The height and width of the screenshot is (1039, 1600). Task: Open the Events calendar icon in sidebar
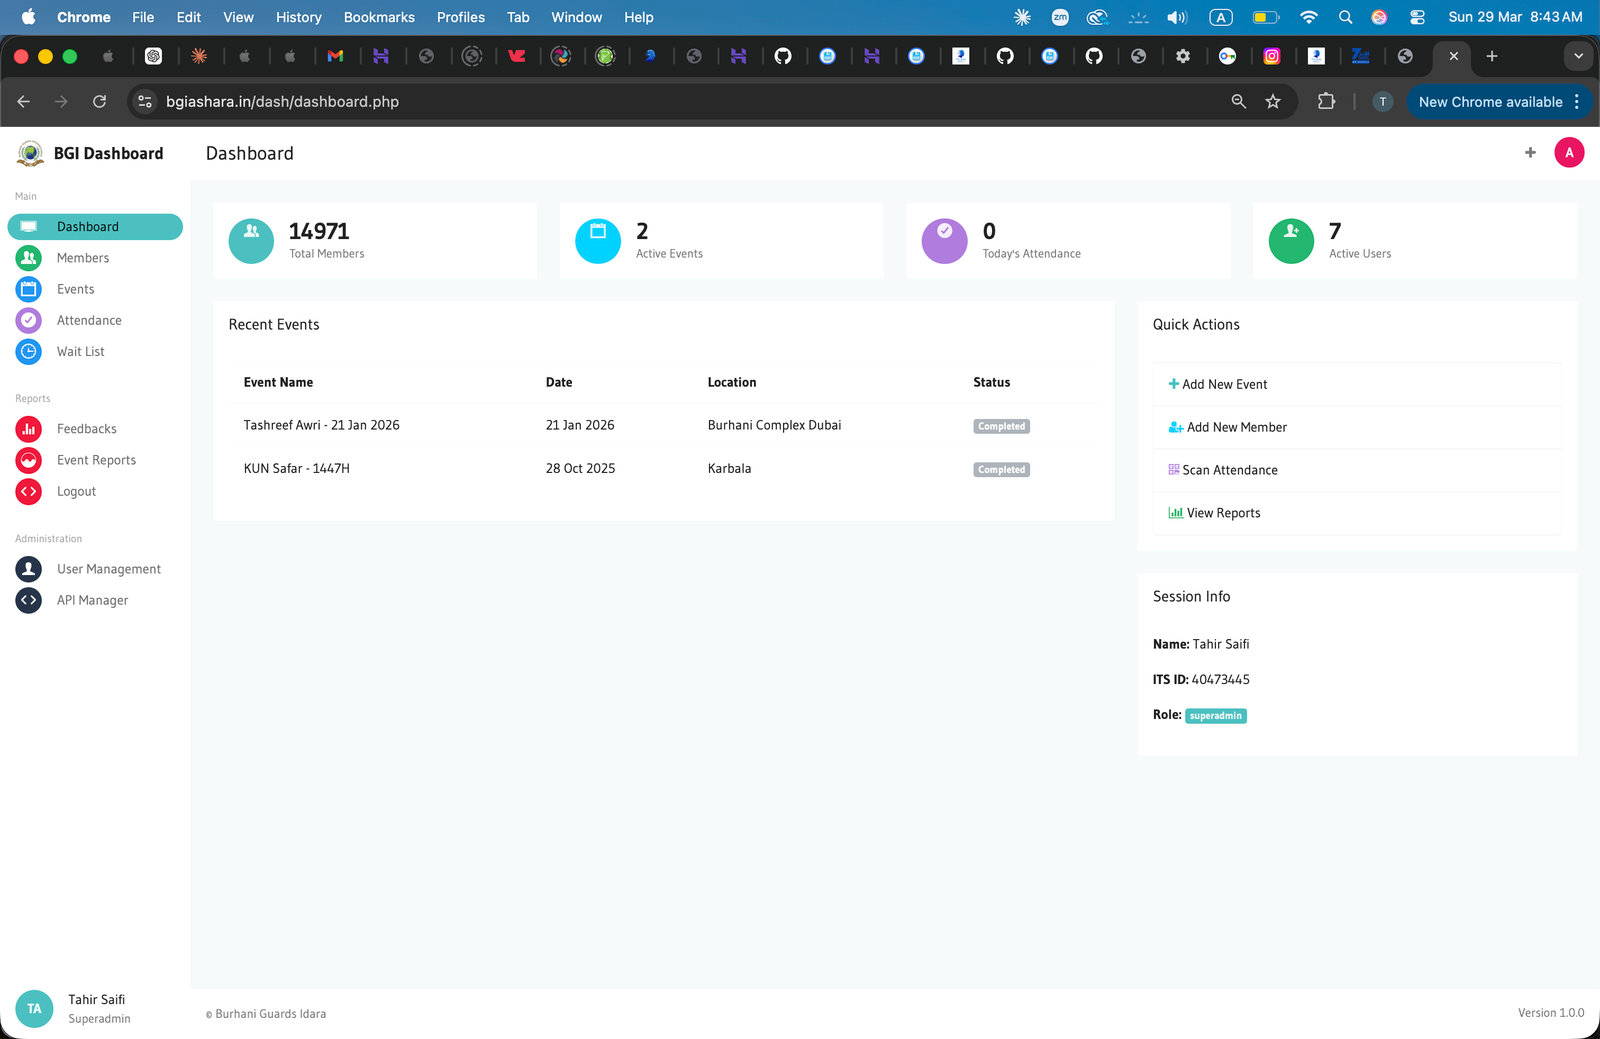point(29,289)
